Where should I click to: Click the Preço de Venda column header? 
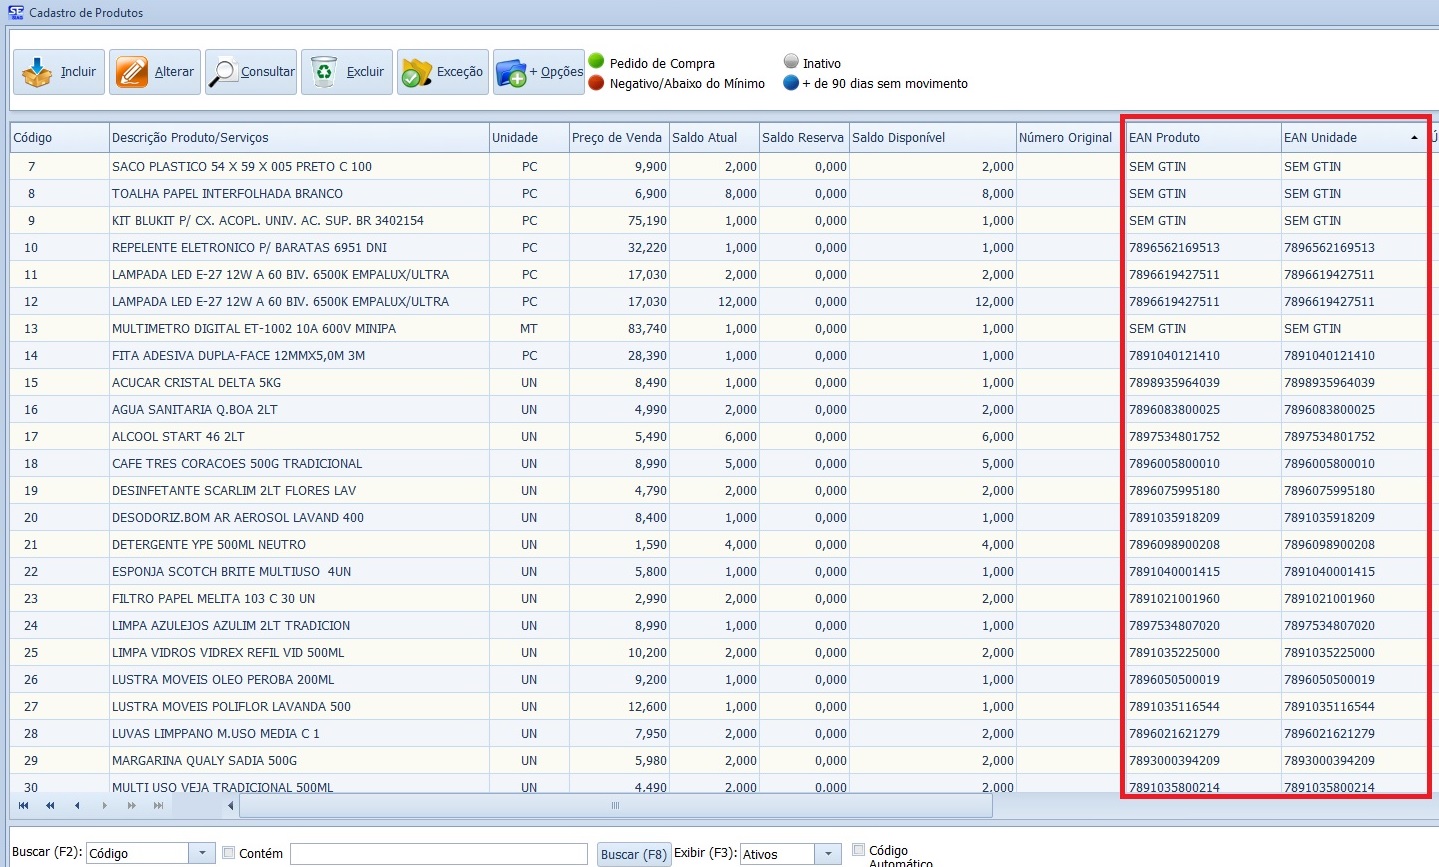click(617, 138)
